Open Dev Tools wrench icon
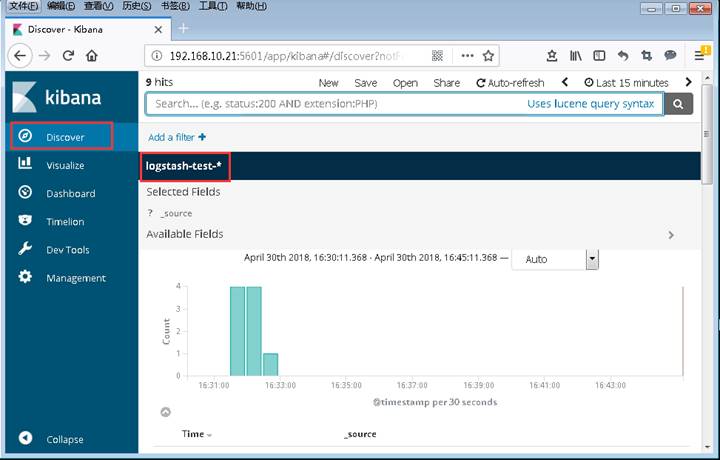This screenshot has width=720, height=460. pos(26,249)
